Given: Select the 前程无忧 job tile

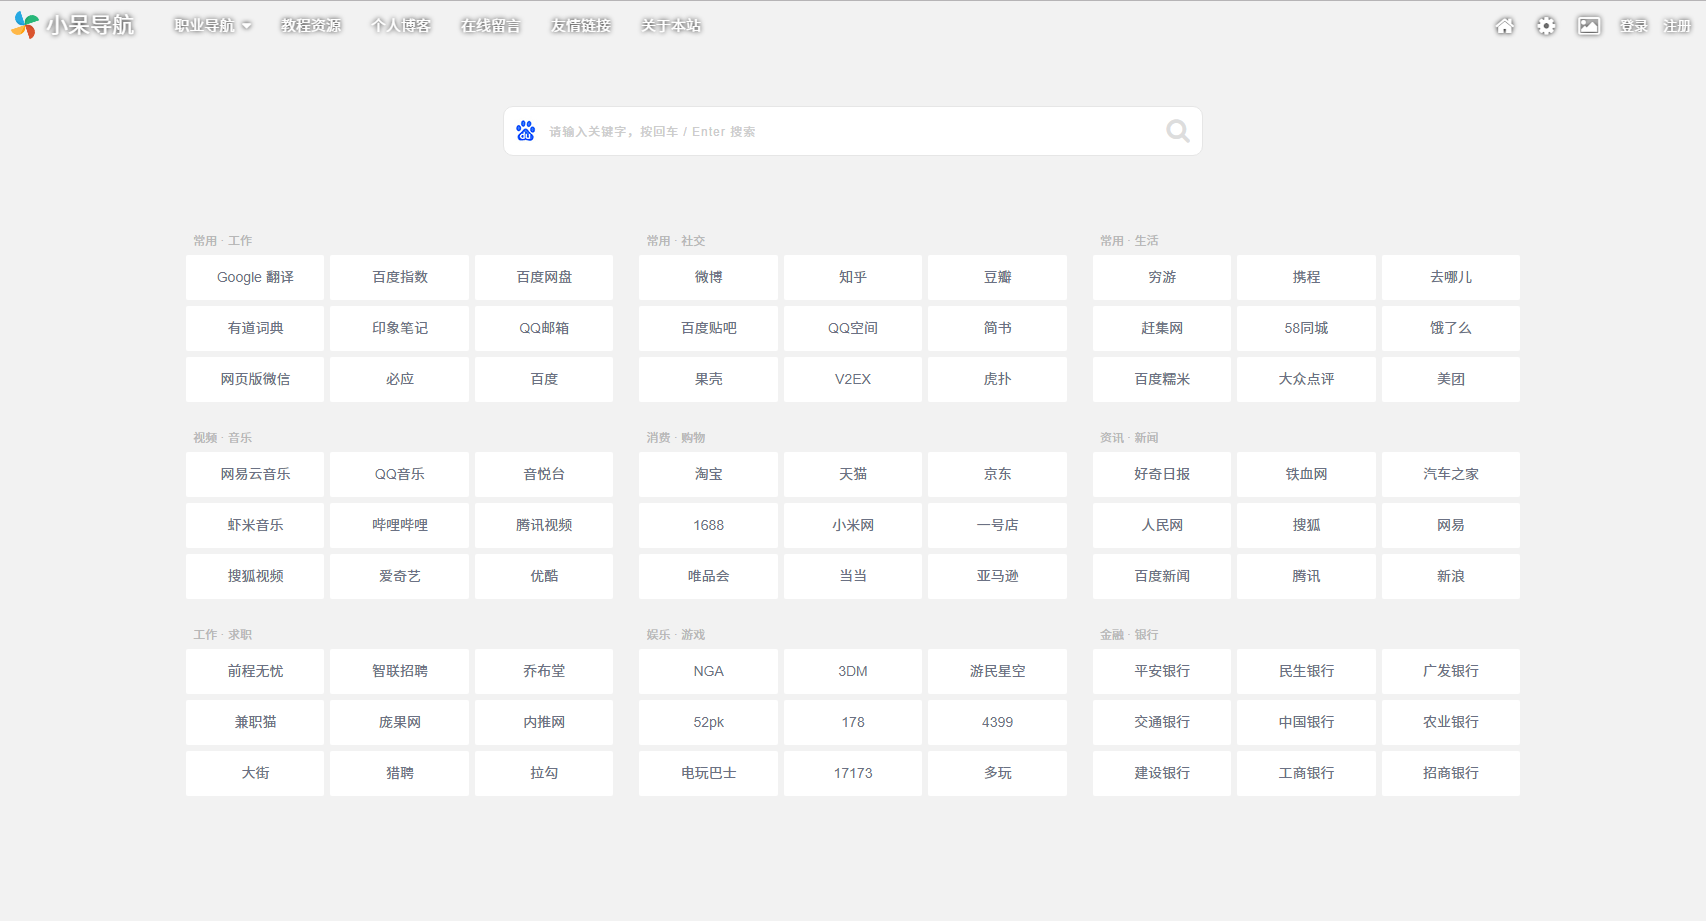Looking at the screenshot, I should click(255, 671).
